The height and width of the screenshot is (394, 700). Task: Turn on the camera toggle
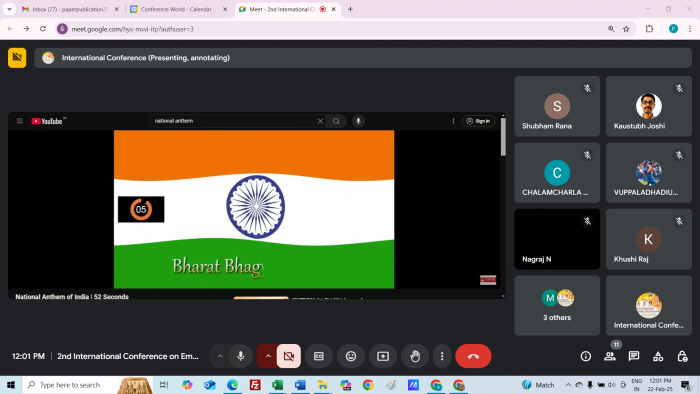289,356
